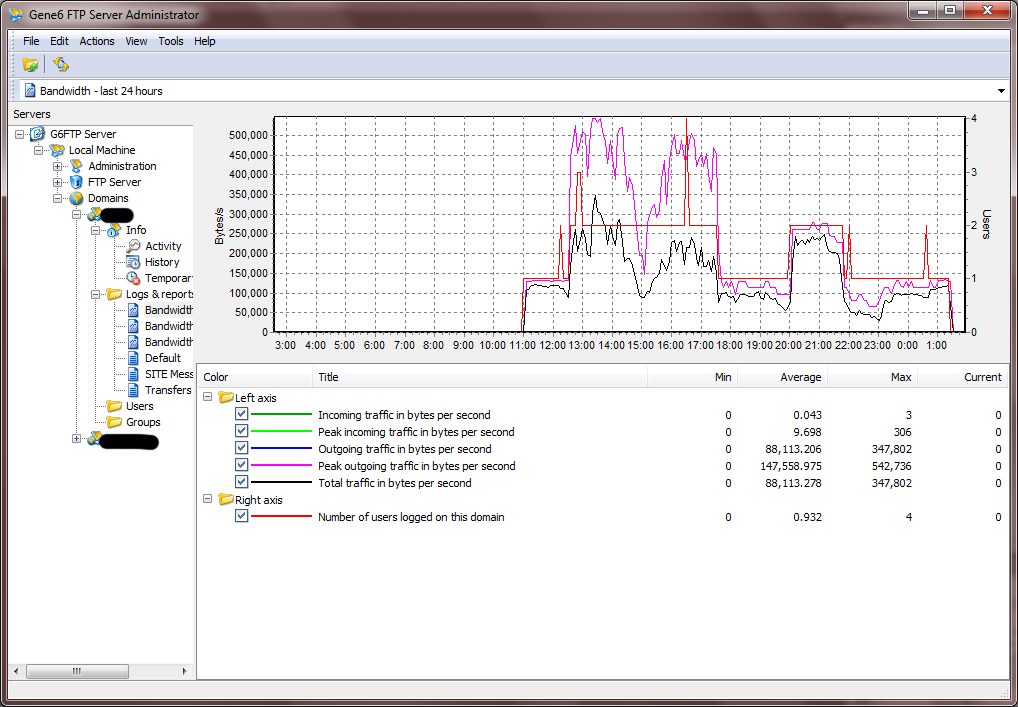Collapse the Local Machine tree node
1018x707 pixels.
pyautogui.click(x=38, y=150)
